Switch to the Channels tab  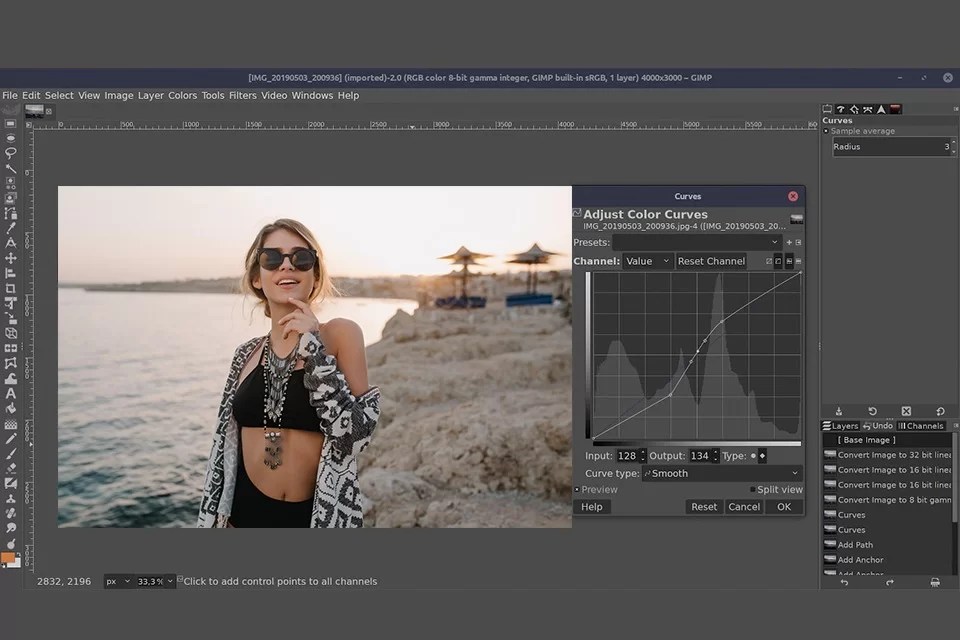[x=921, y=425]
